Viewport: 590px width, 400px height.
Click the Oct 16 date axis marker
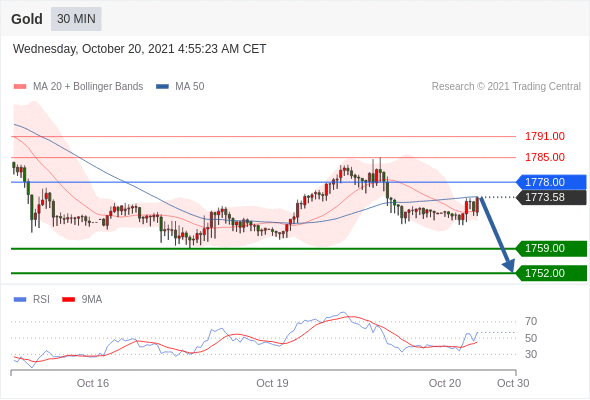click(93, 383)
